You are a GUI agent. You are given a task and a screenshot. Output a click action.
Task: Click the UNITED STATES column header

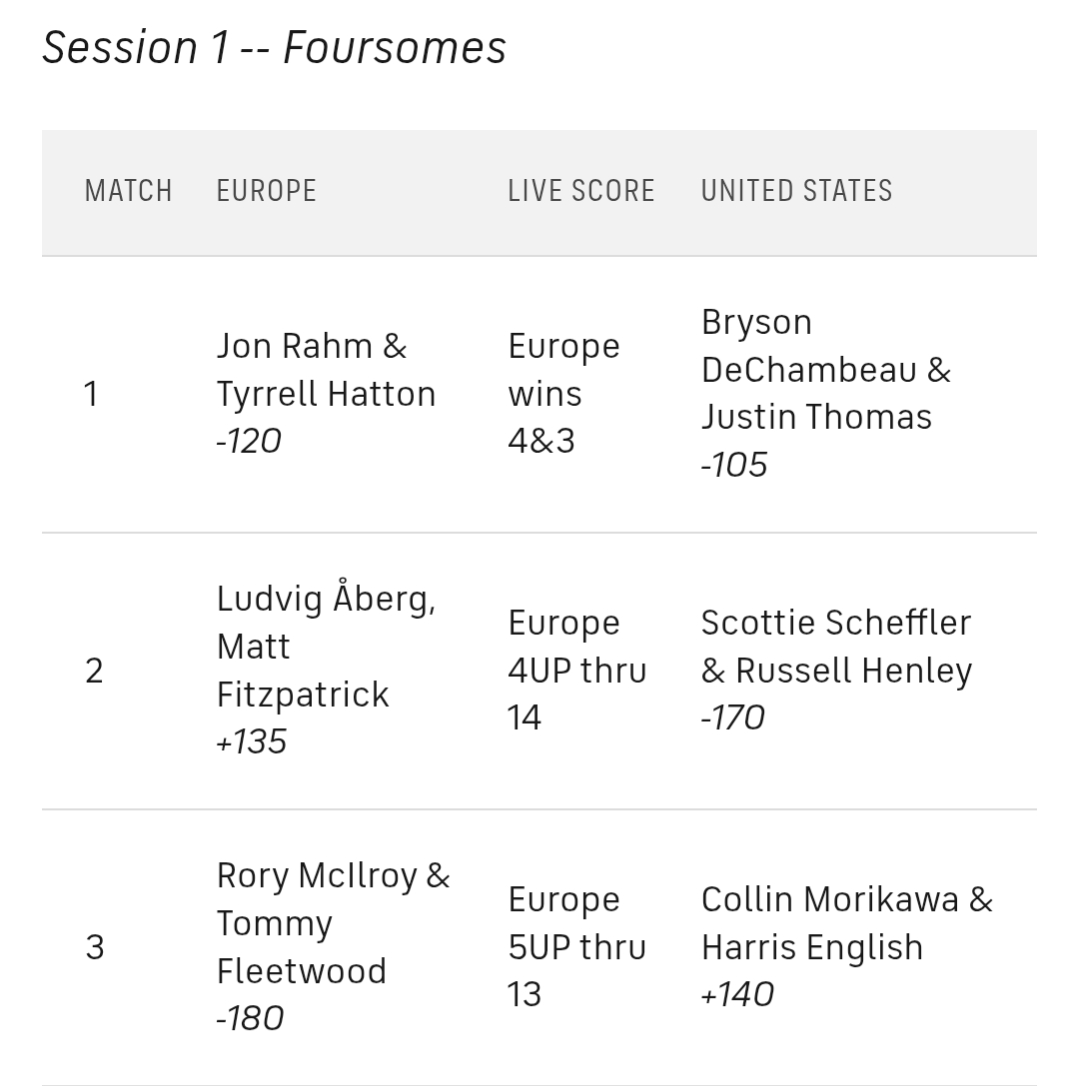tap(796, 191)
